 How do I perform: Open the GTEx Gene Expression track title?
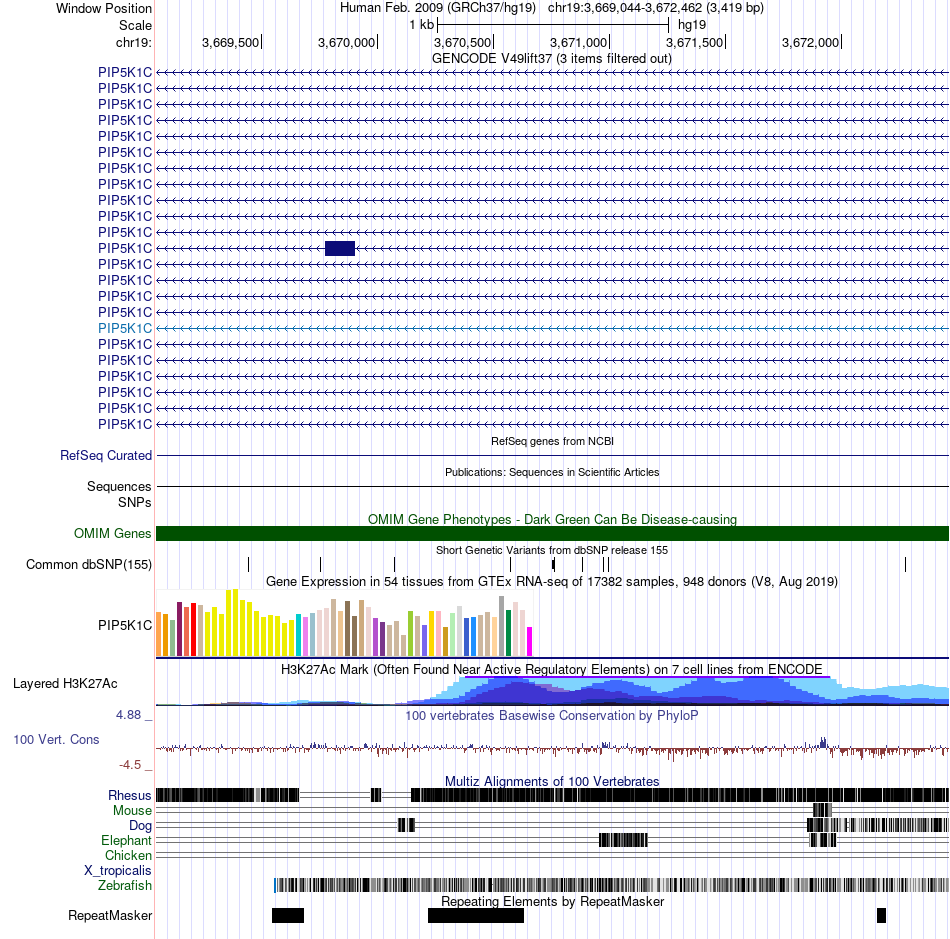(551, 582)
